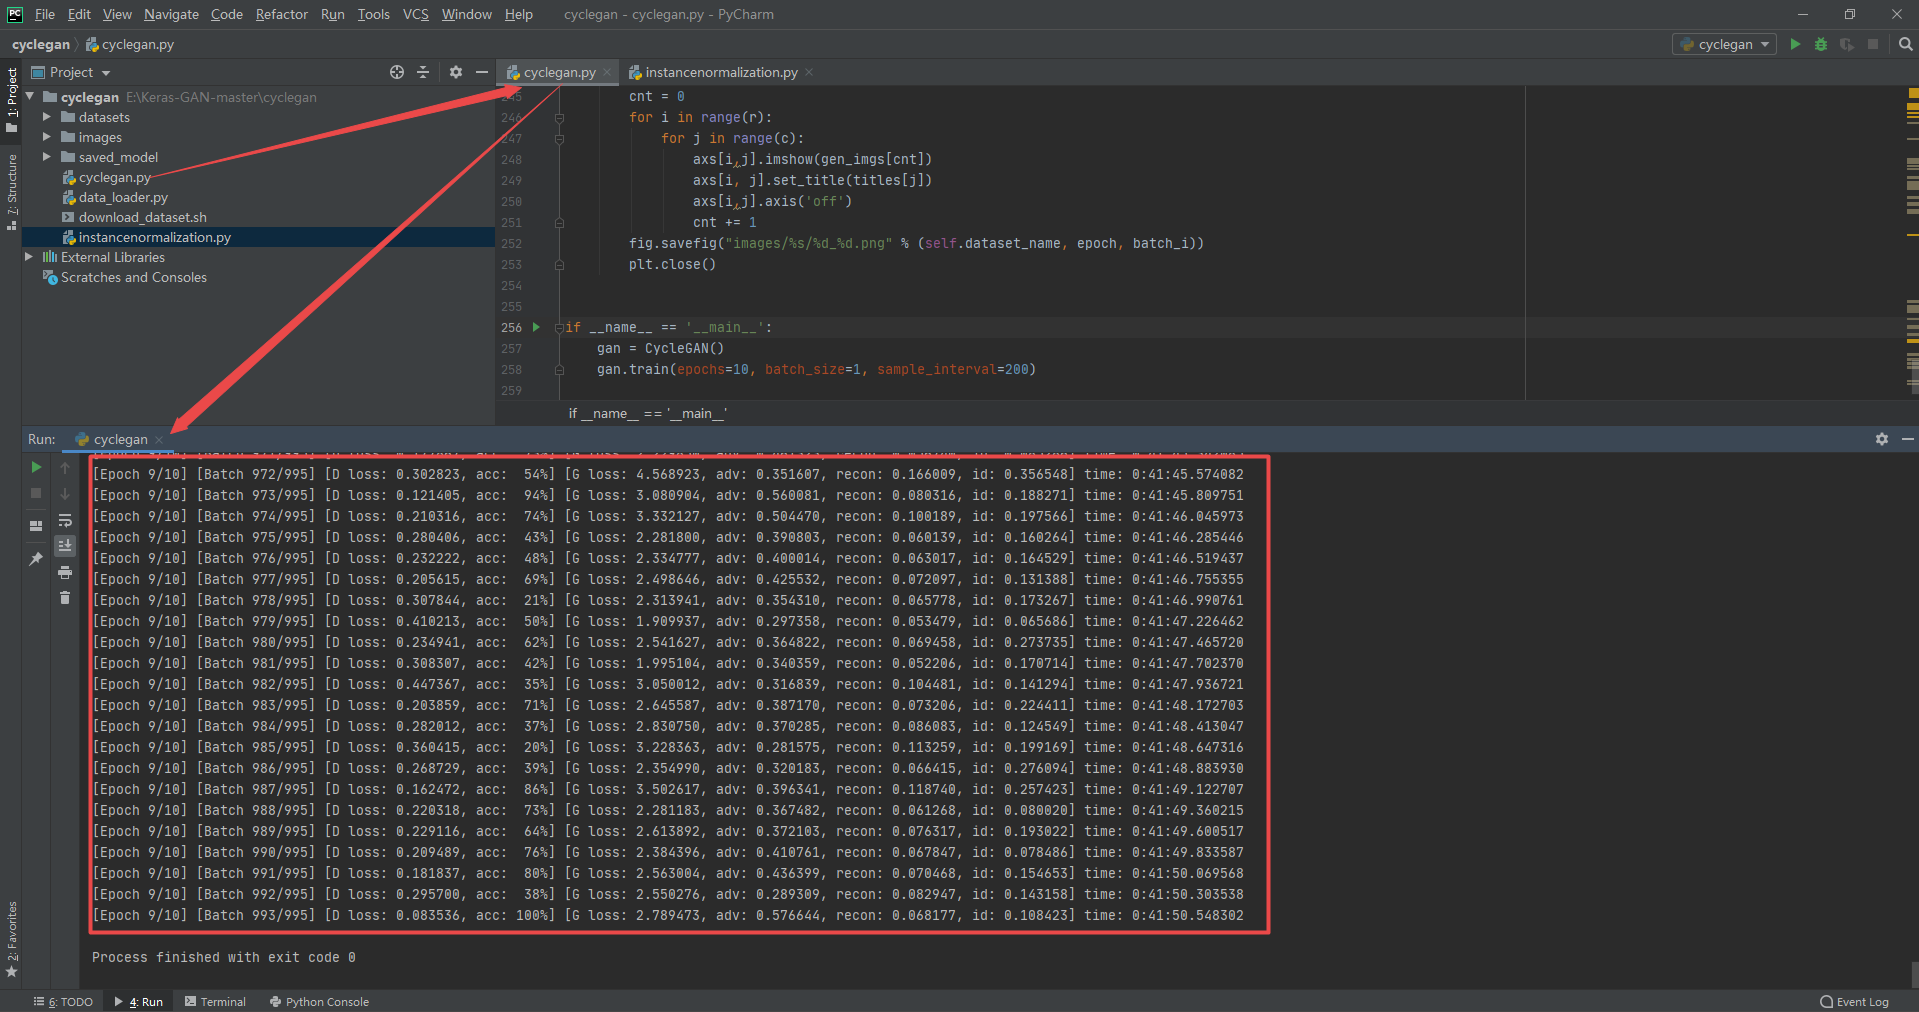Run with coverage icon in top toolbar
This screenshot has height=1012, width=1919.
1847,44
